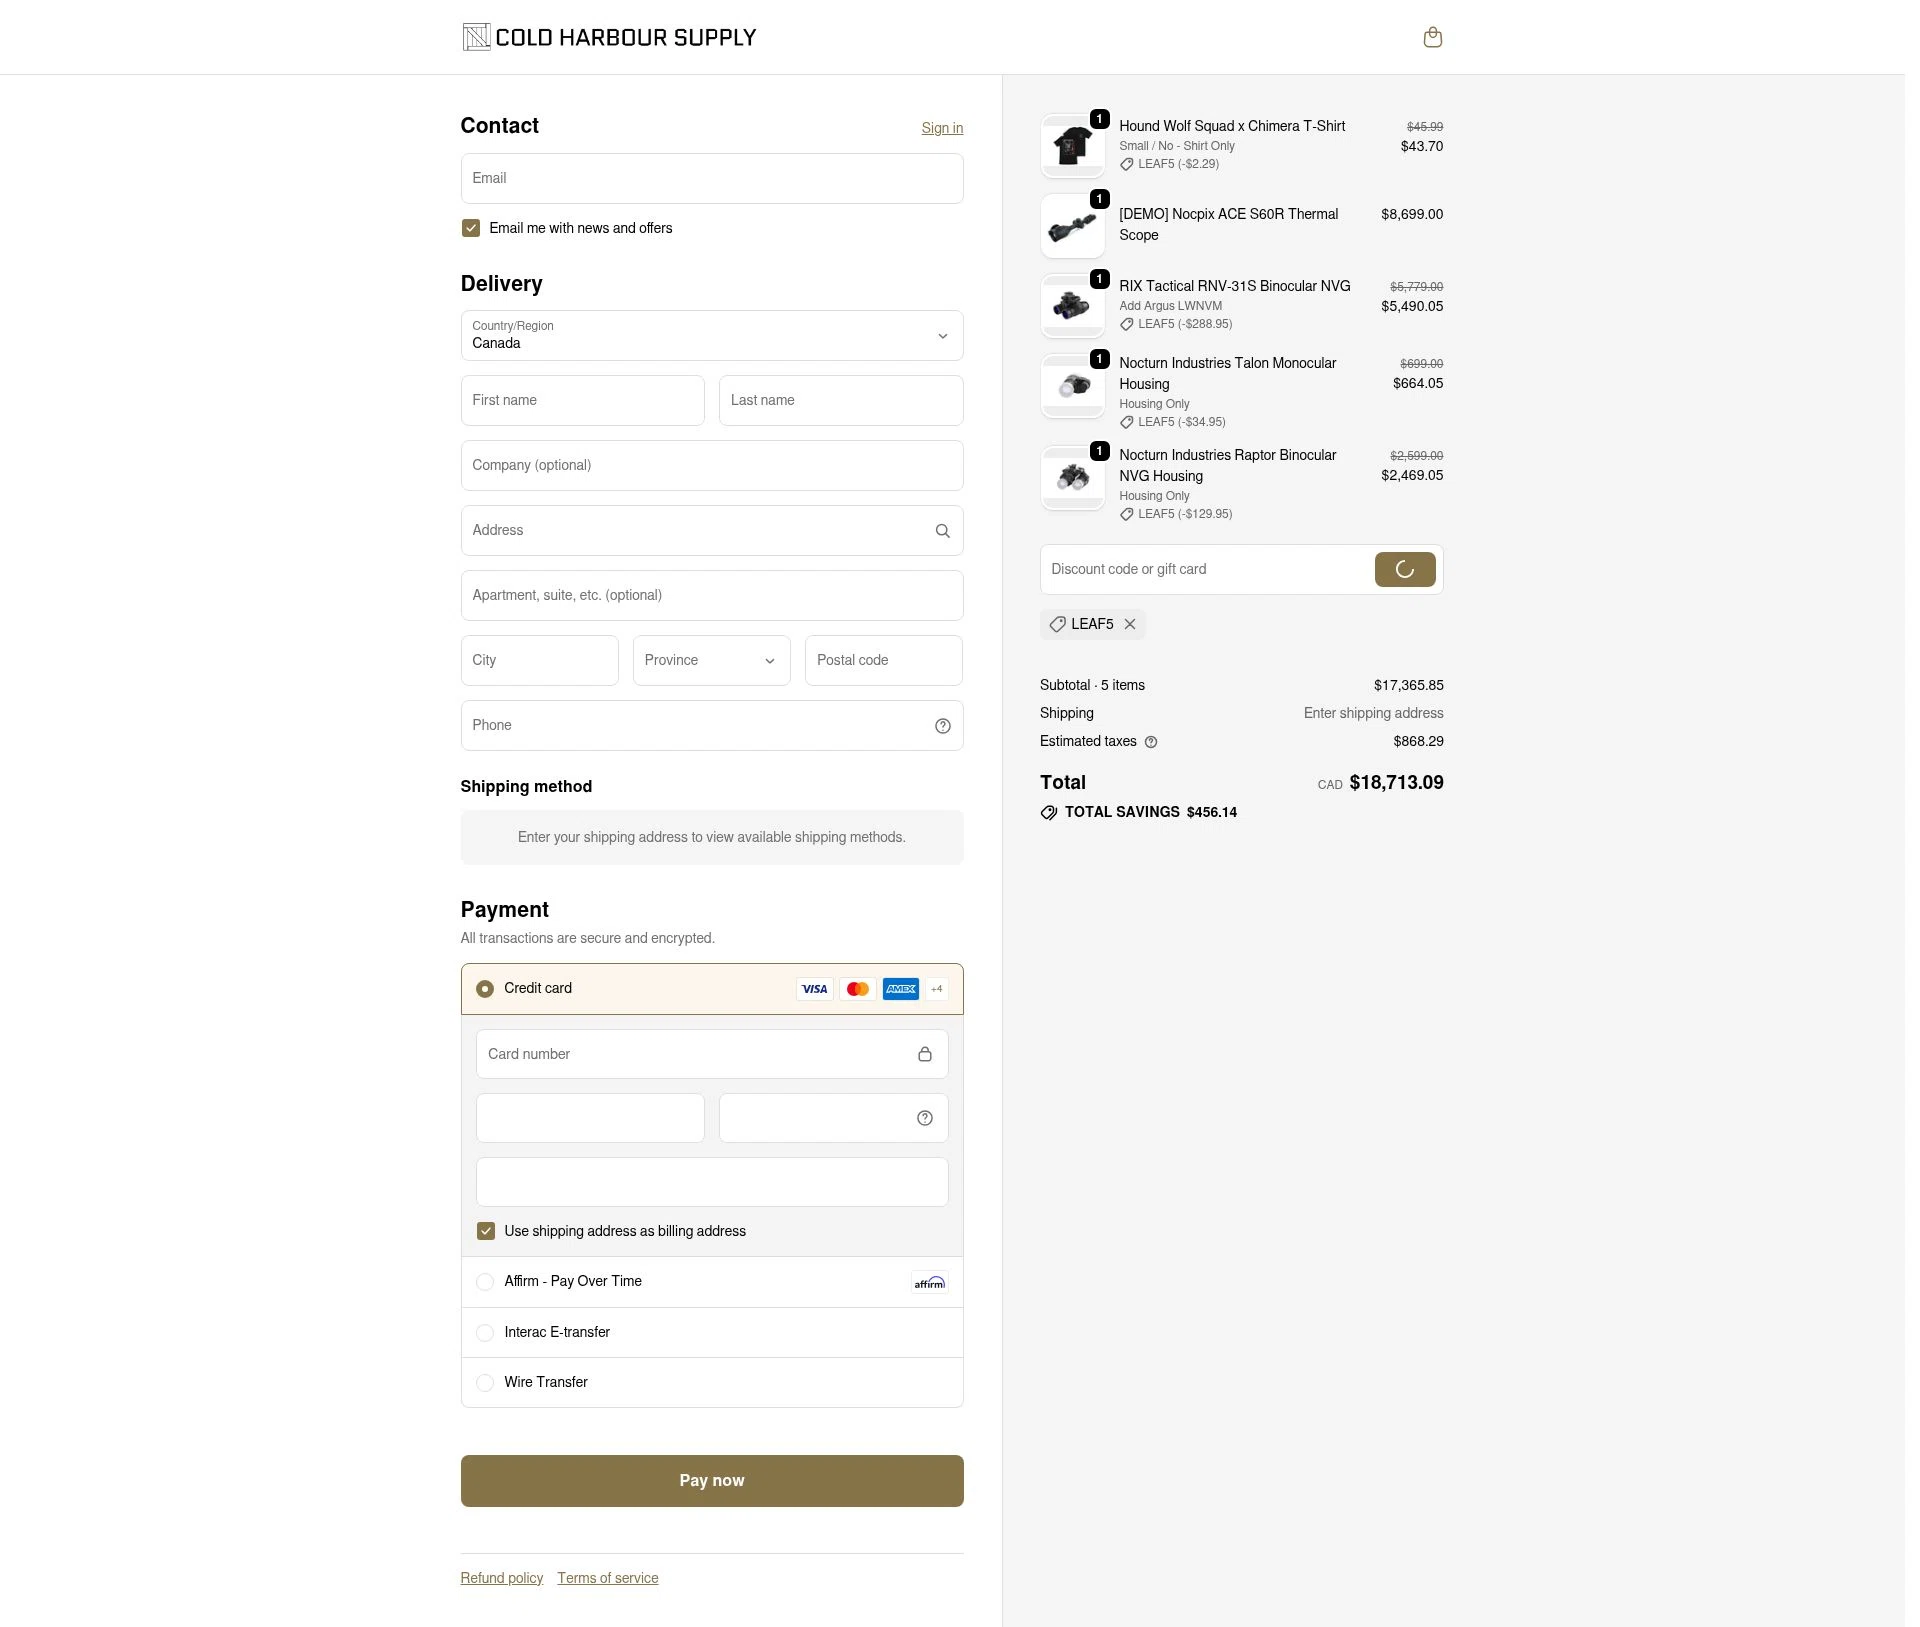This screenshot has height=1627, width=1920.
Task: Remove the LEAF5 discount code
Action: (x=1129, y=624)
